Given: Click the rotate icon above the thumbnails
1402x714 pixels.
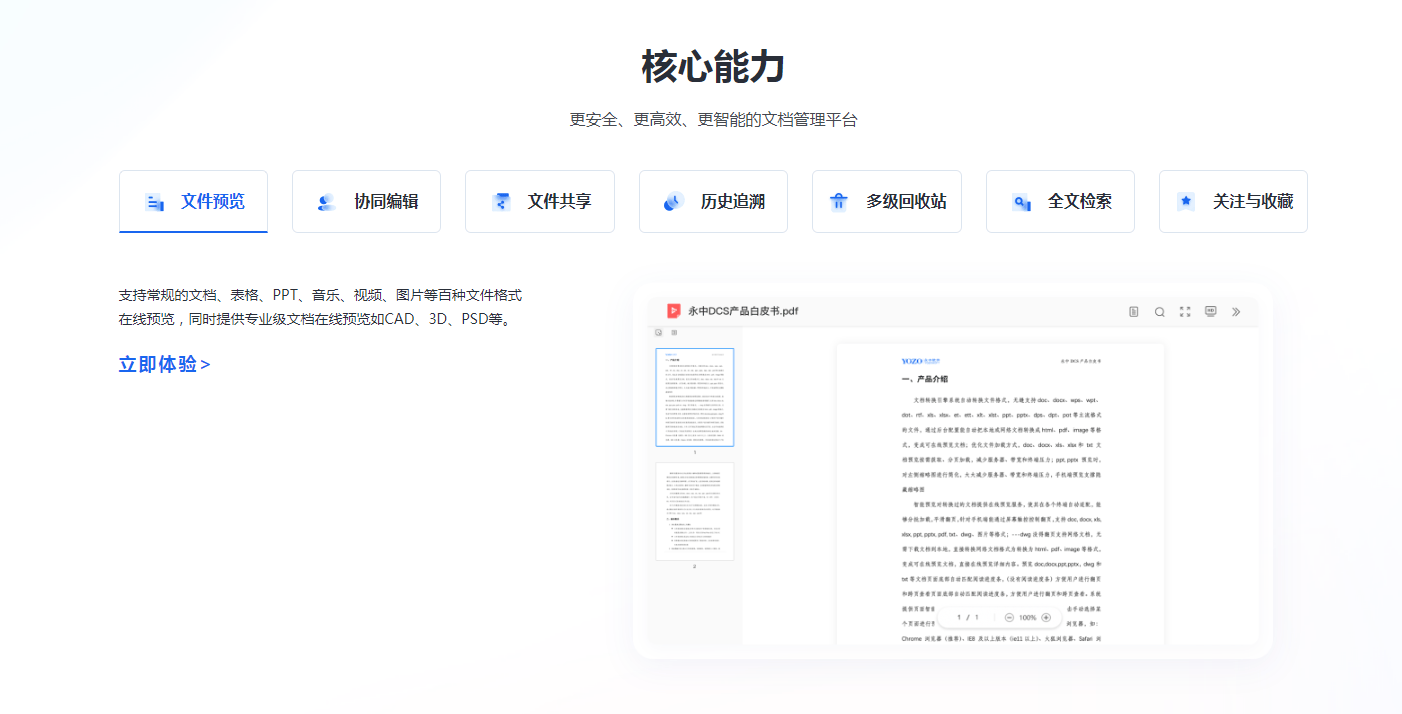Looking at the screenshot, I should (x=658, y=333).
